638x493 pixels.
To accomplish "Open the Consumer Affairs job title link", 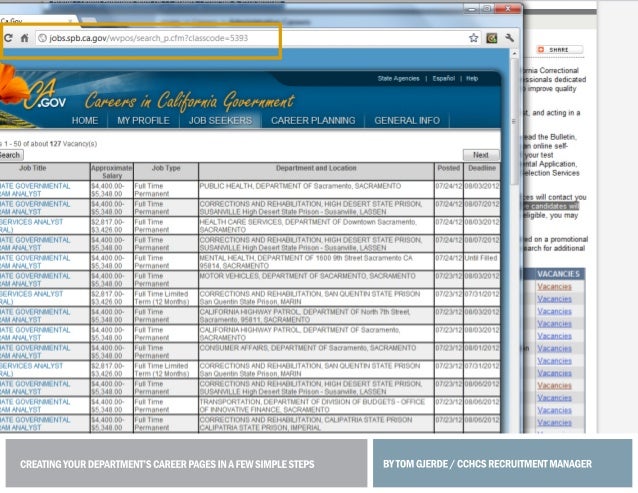I will pyautogui.click(x=35, y=351).
